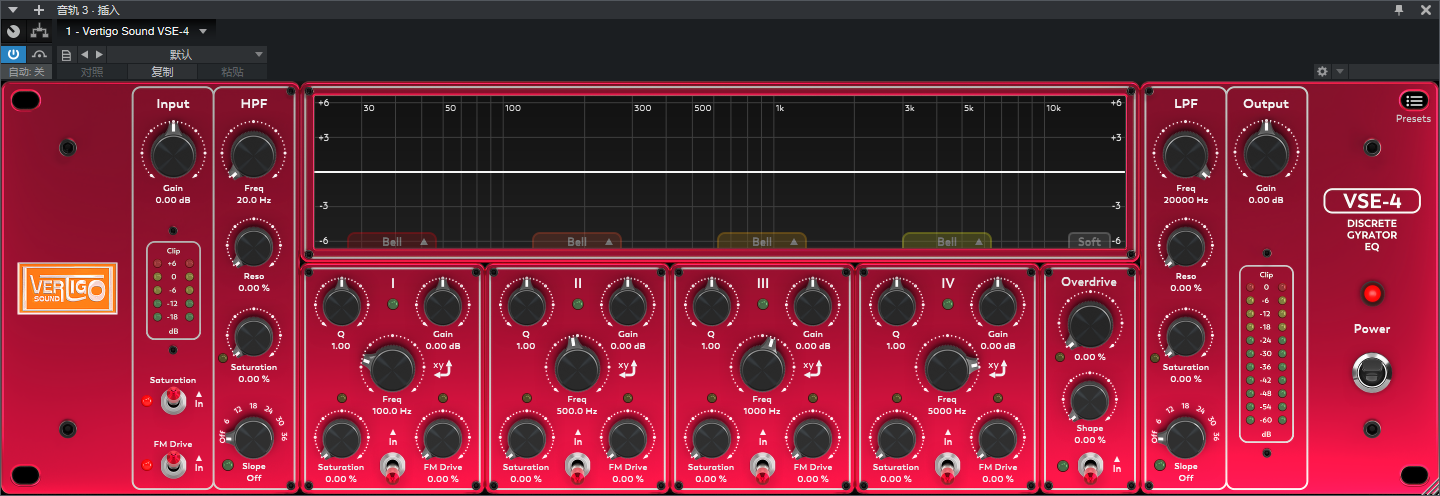Flip the Input Saturation In switch
Screen dimensions: 1440x496
click(x=175, y=401)
